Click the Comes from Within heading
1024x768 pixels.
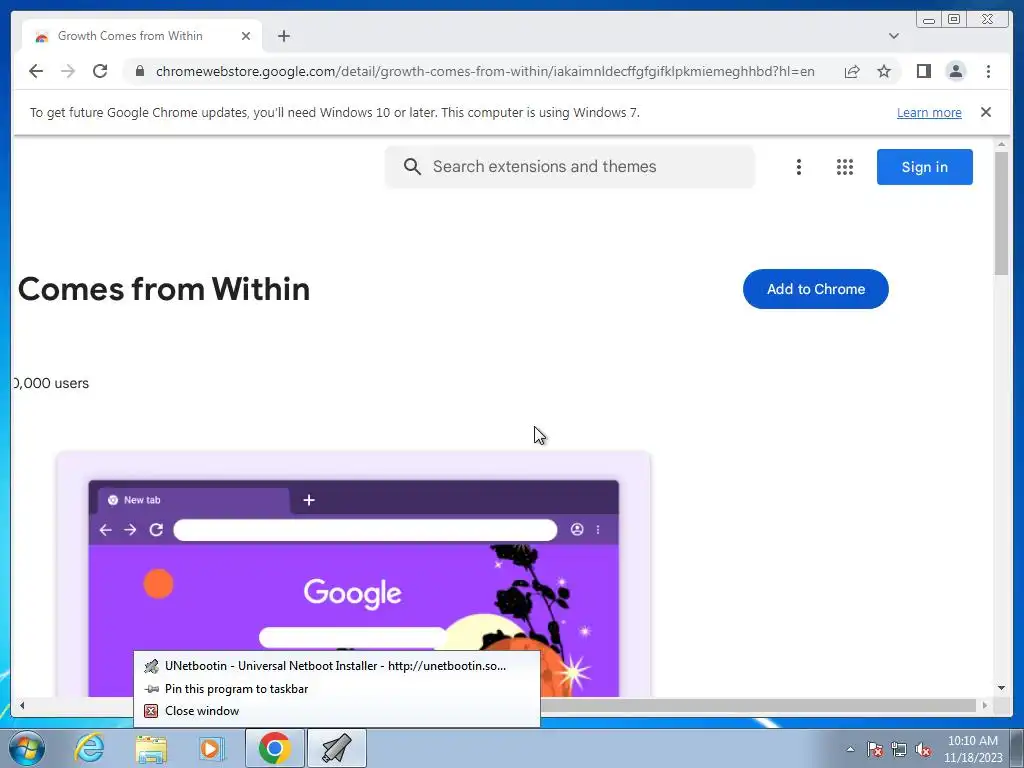(x=164, y=289)
